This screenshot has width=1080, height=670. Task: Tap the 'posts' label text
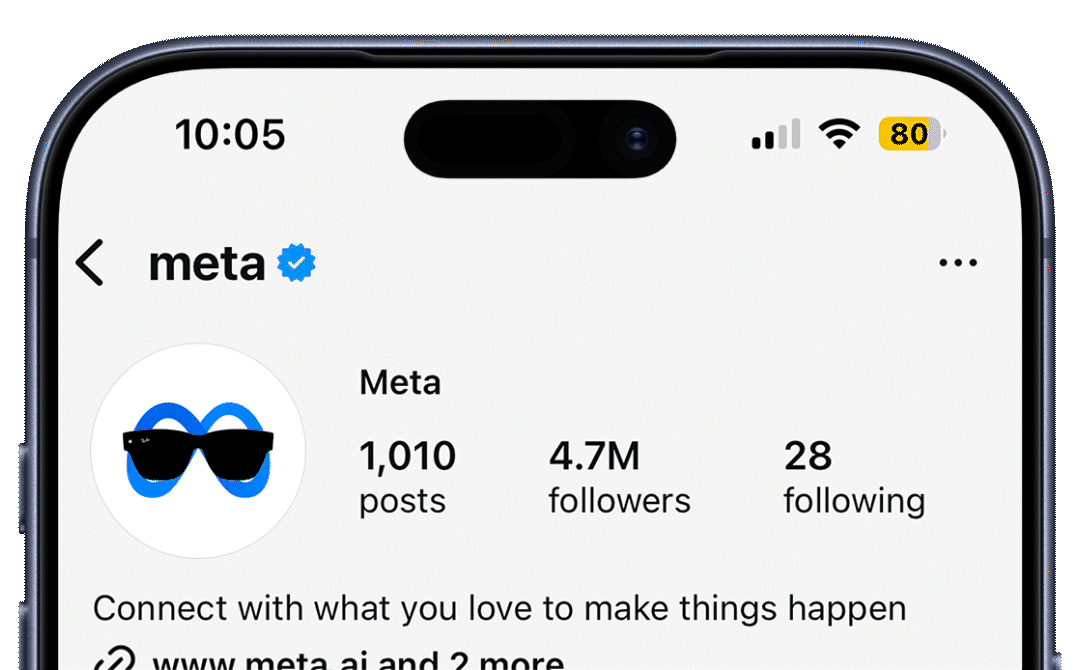pyautogui.click(x=402, y=500)
